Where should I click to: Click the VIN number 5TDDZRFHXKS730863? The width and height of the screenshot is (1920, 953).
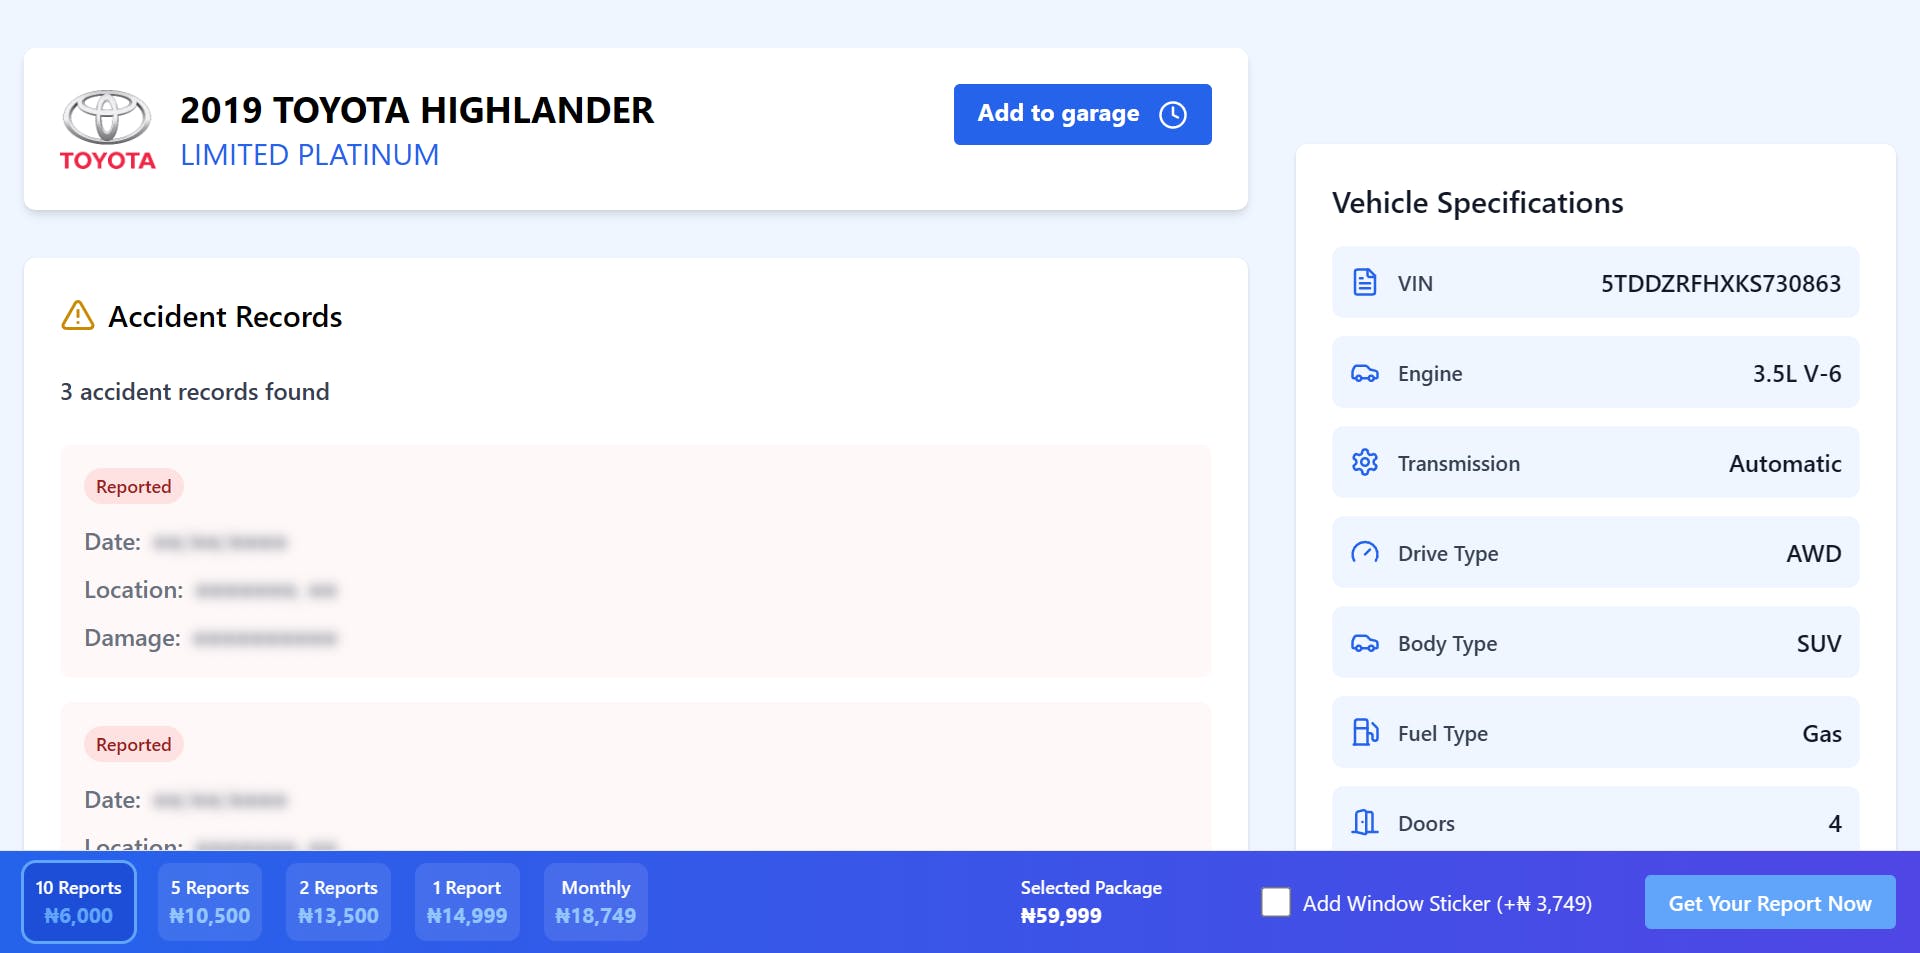(1722, 283)
